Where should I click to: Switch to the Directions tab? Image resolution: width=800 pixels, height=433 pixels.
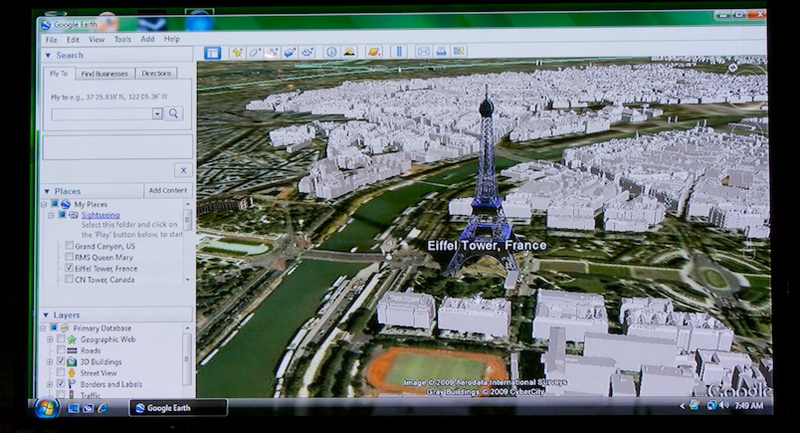coord(156,73)
